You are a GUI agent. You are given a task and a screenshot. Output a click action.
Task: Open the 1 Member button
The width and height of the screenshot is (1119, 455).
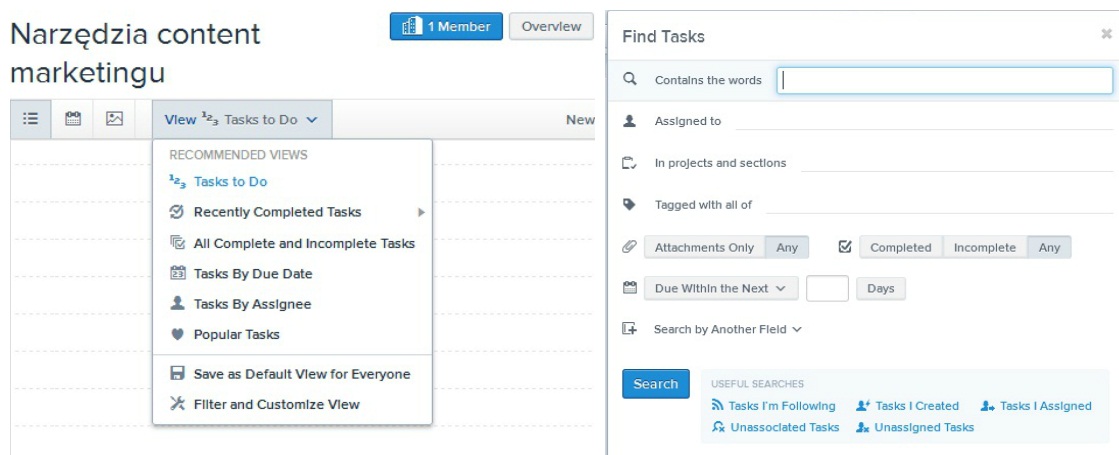coord(446,26)
